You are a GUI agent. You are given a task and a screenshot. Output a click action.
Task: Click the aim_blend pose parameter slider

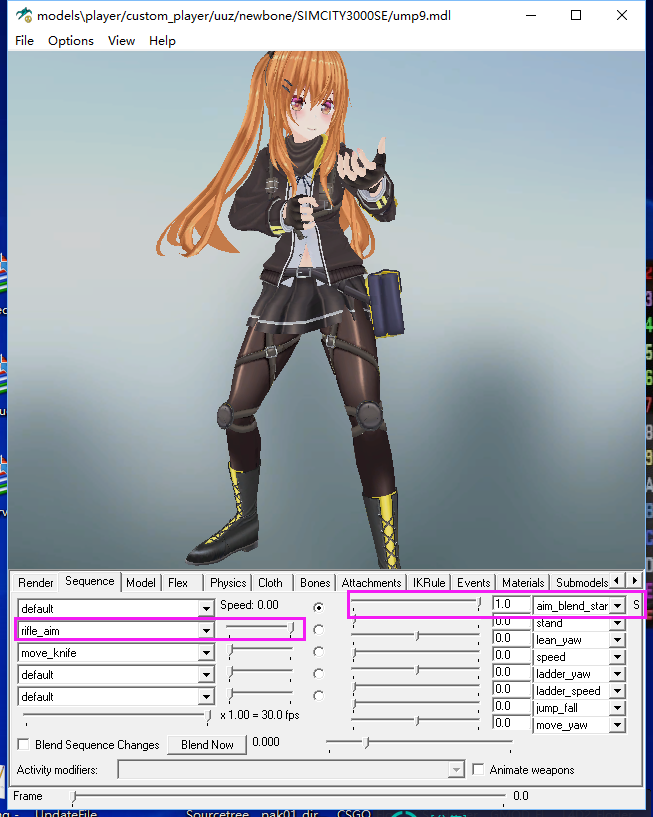coord(416,604)
